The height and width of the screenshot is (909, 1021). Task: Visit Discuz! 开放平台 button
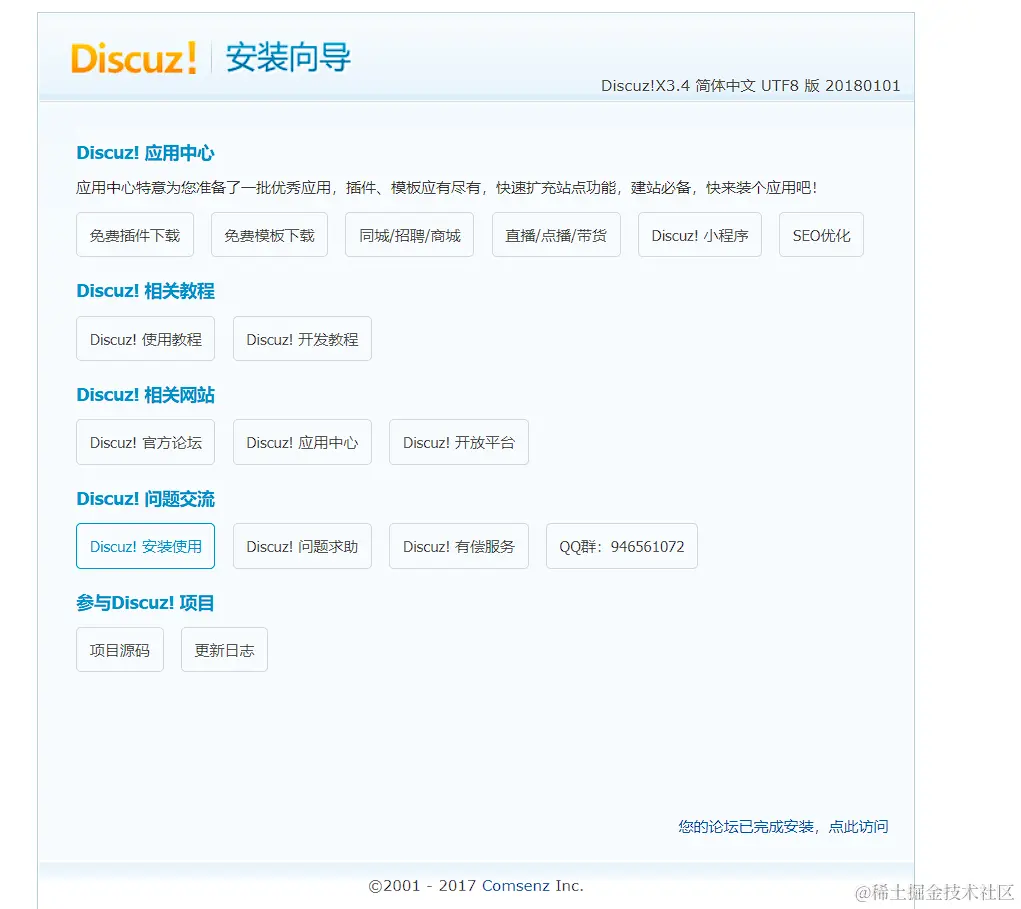(459, 442)
